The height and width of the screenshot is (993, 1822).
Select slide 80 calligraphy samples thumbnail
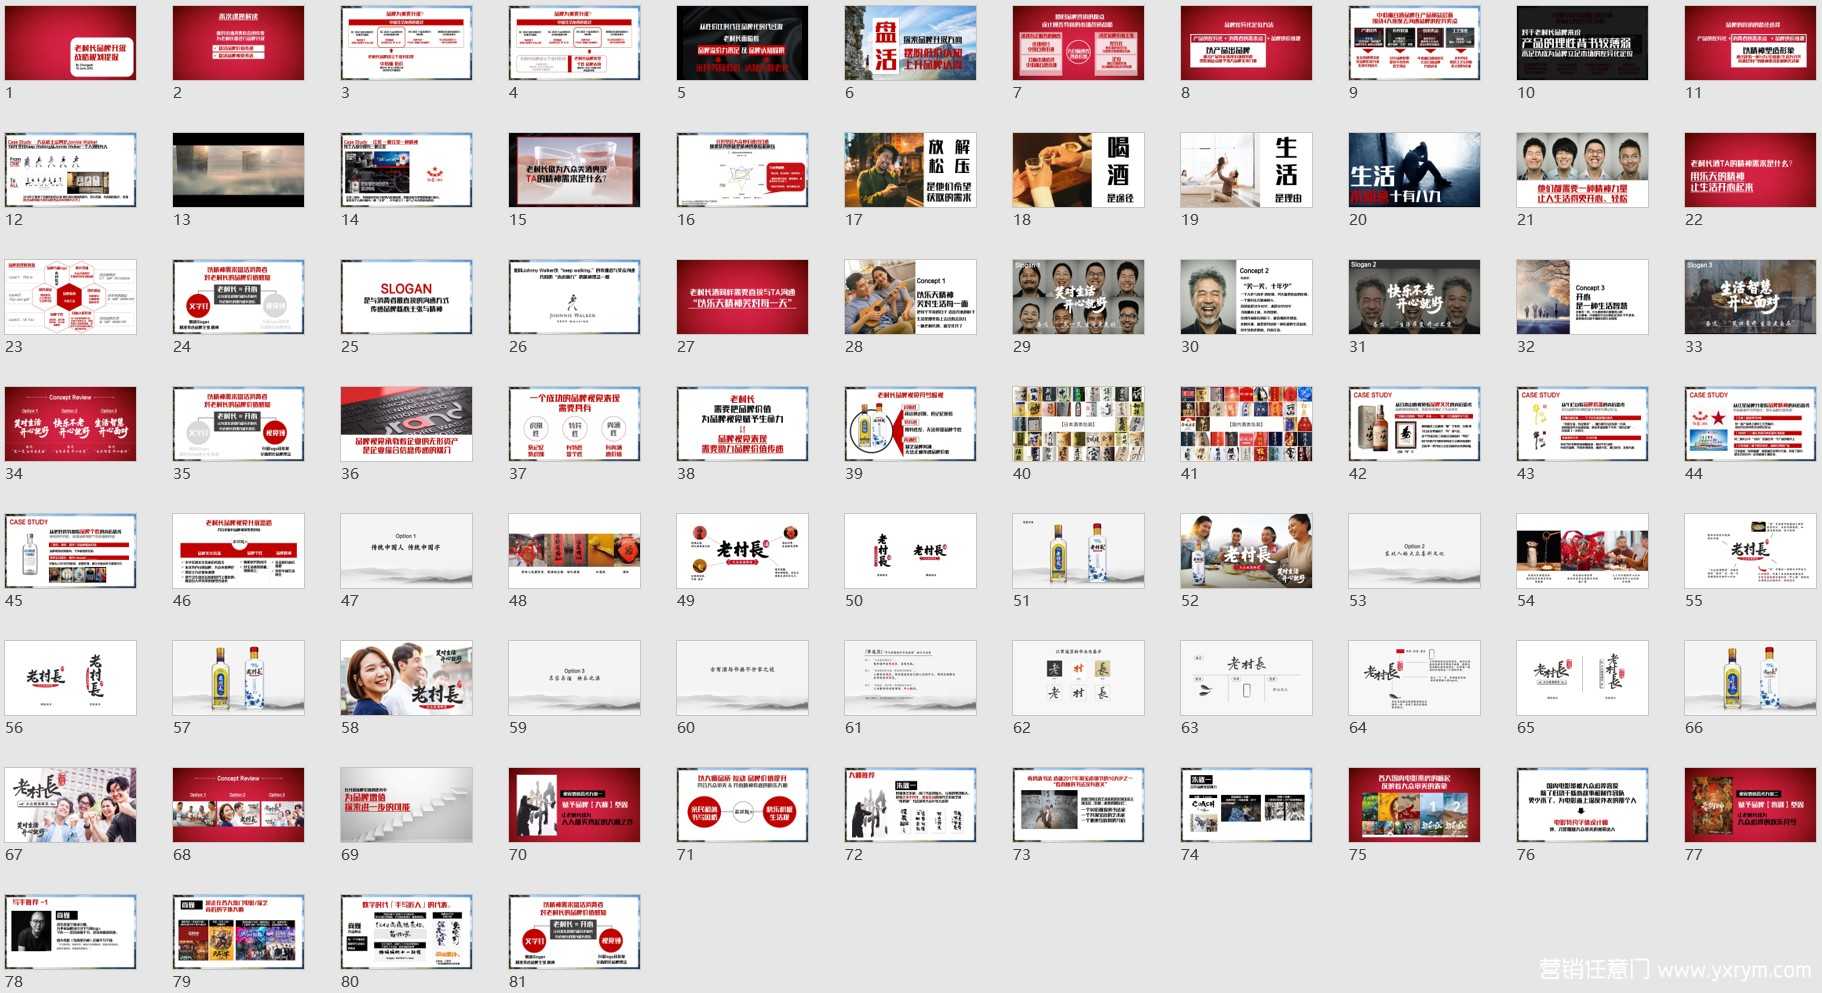point(406,932)
